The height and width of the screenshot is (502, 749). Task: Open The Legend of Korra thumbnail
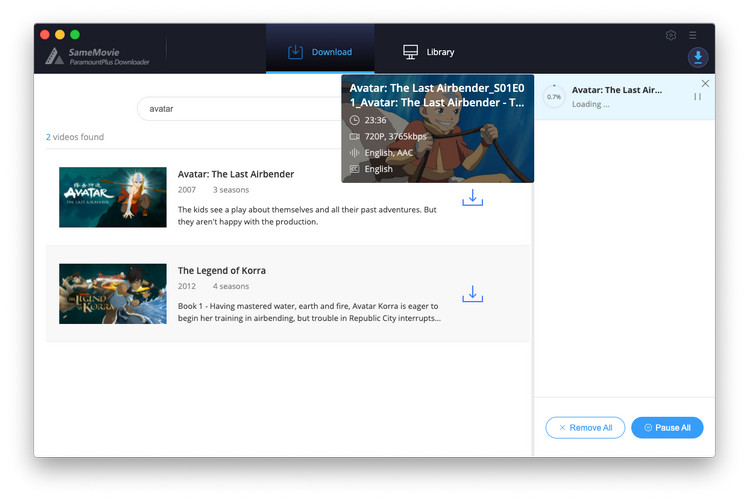tap(113, 294)
